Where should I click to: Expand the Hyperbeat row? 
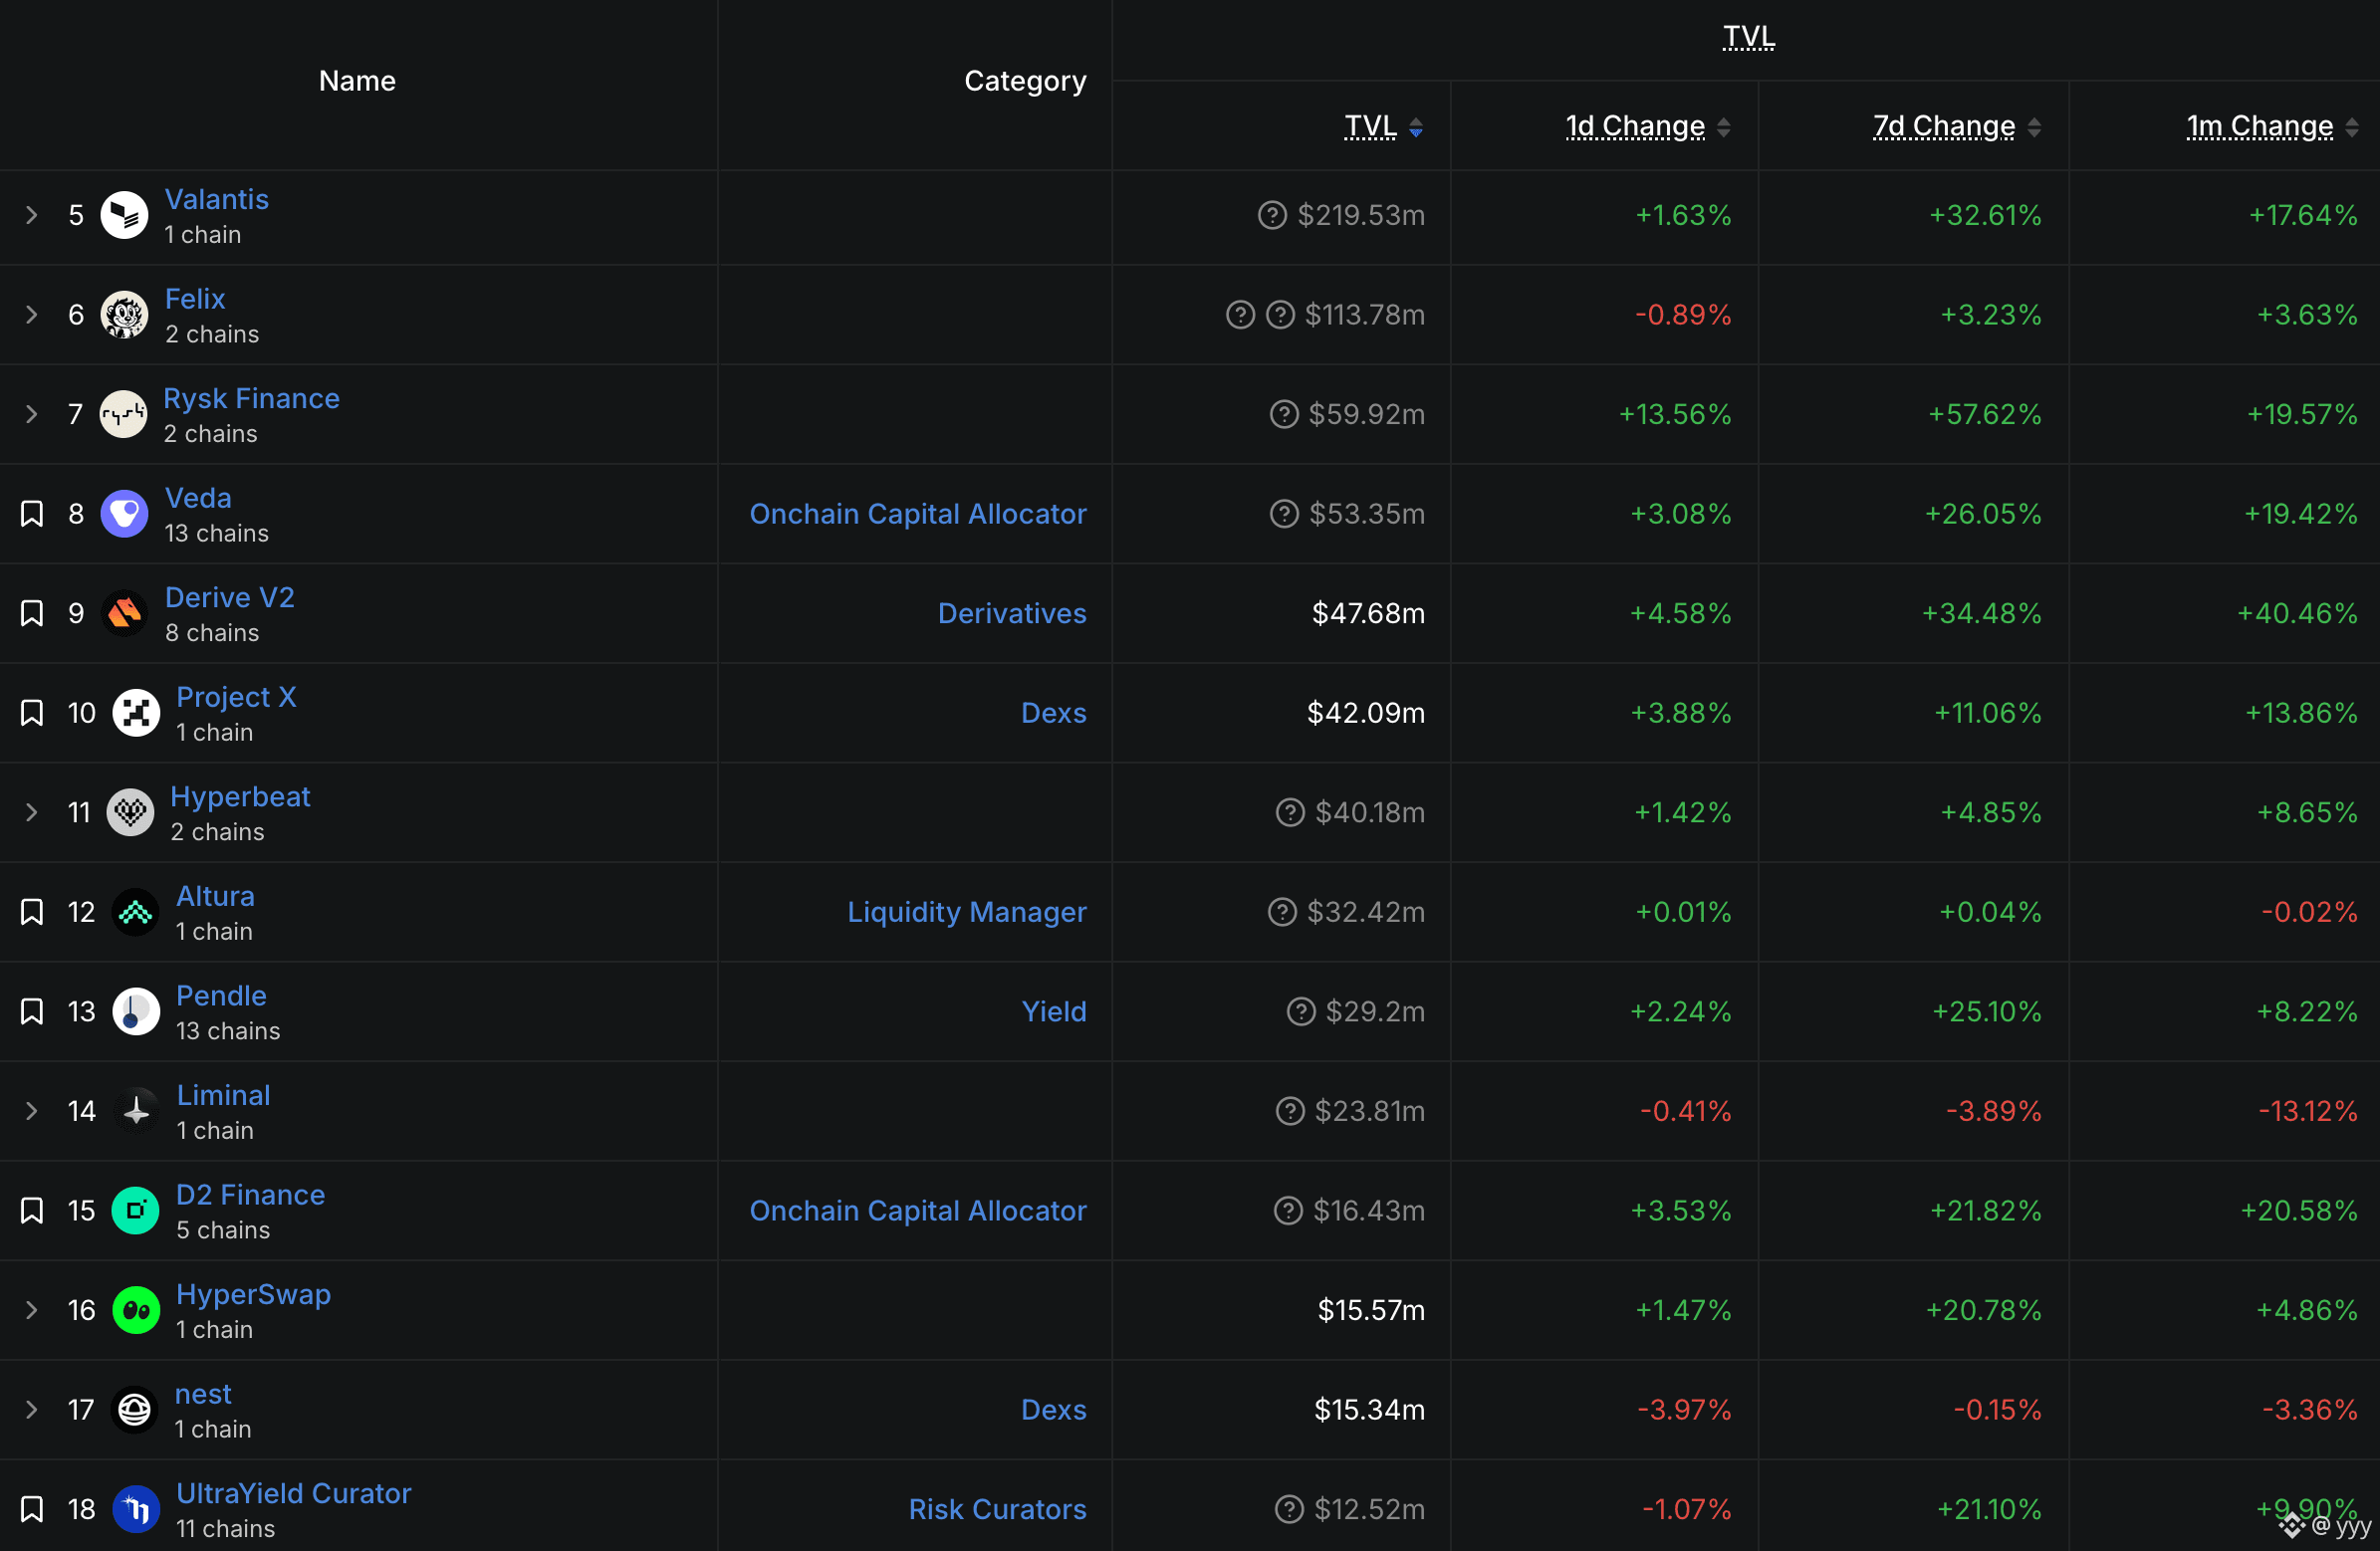click(x=32, y=812)
